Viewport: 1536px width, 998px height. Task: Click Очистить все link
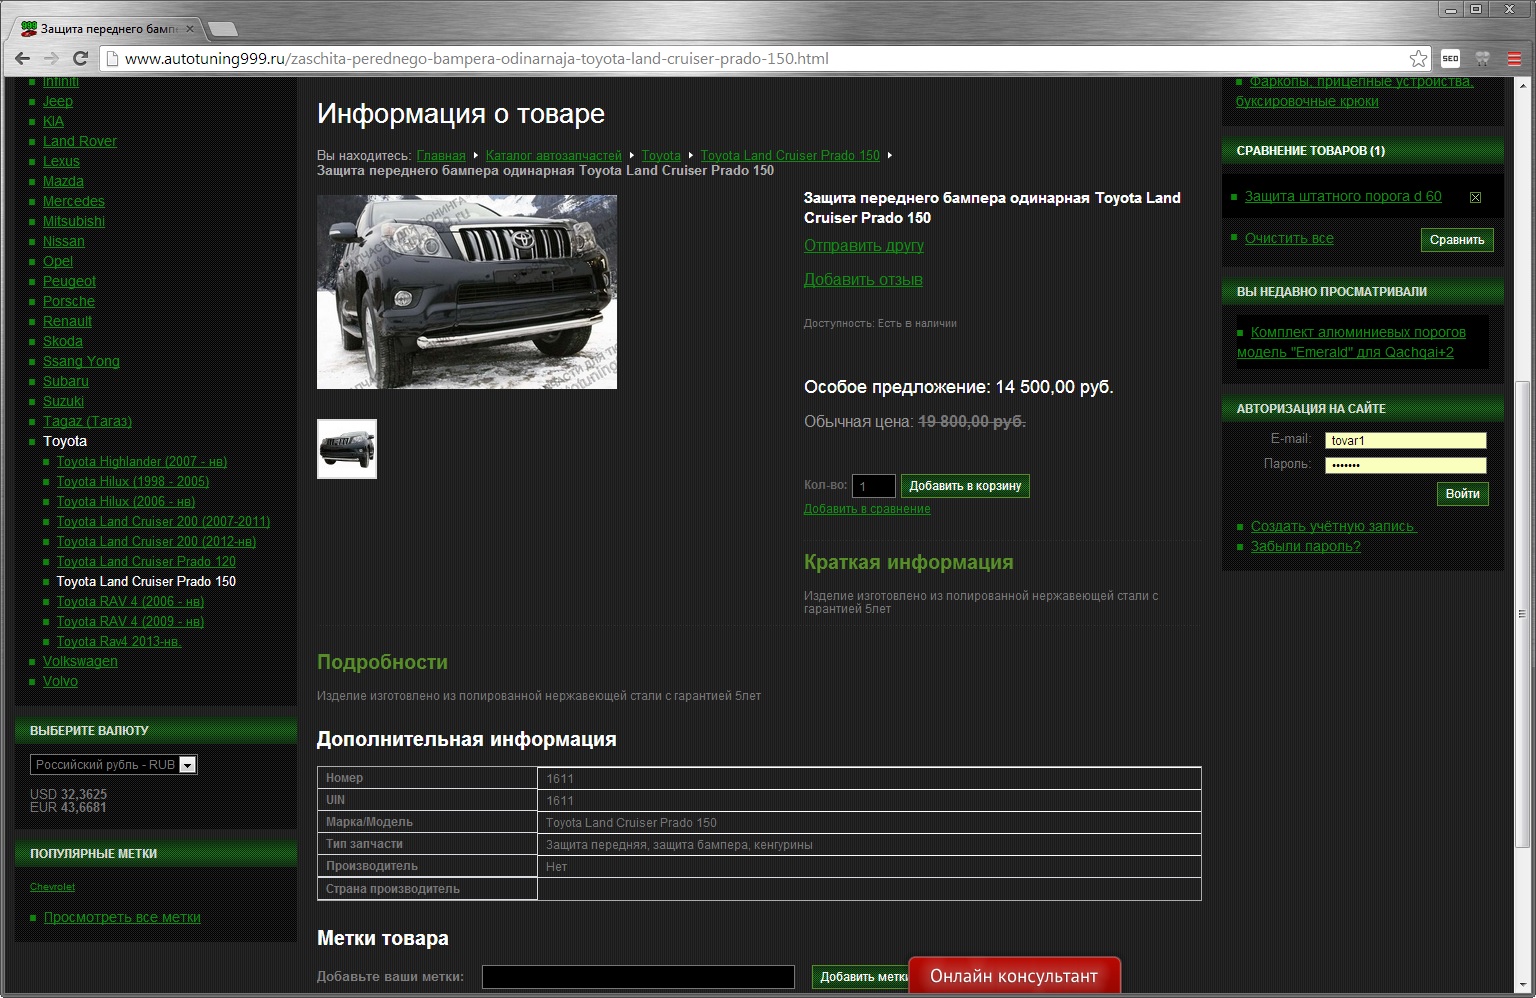click(1289, 238)
